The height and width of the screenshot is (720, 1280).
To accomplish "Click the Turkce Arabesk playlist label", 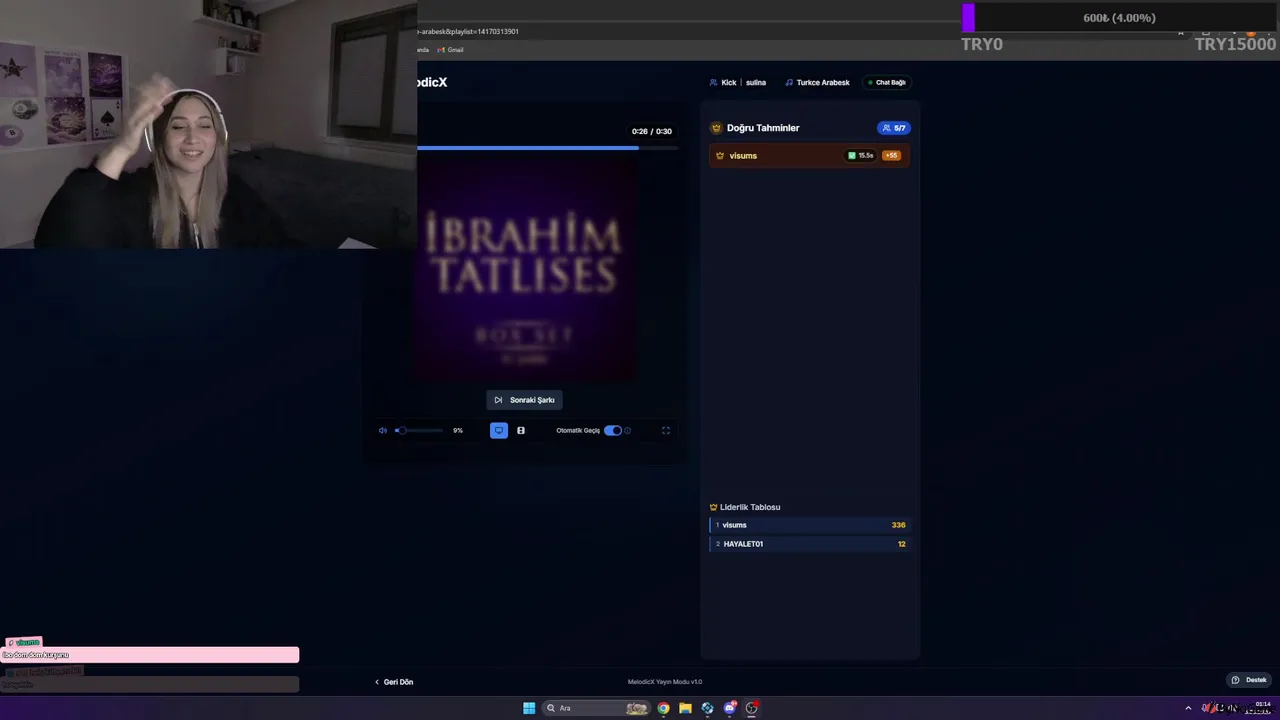I will pos(817,83).
